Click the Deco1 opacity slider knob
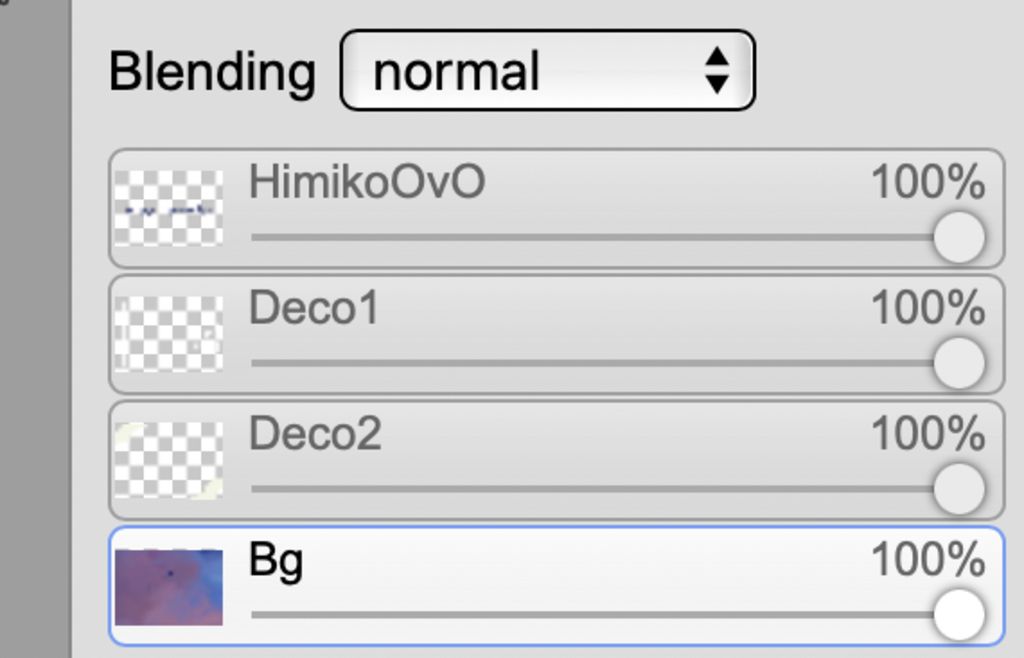The height and width of the screenshot is (658, 1024). (x=959, y=363)
